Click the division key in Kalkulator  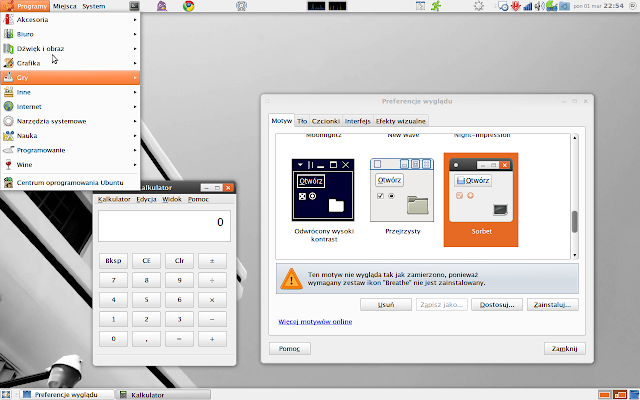pyautogui.click(x=212, y=280)
